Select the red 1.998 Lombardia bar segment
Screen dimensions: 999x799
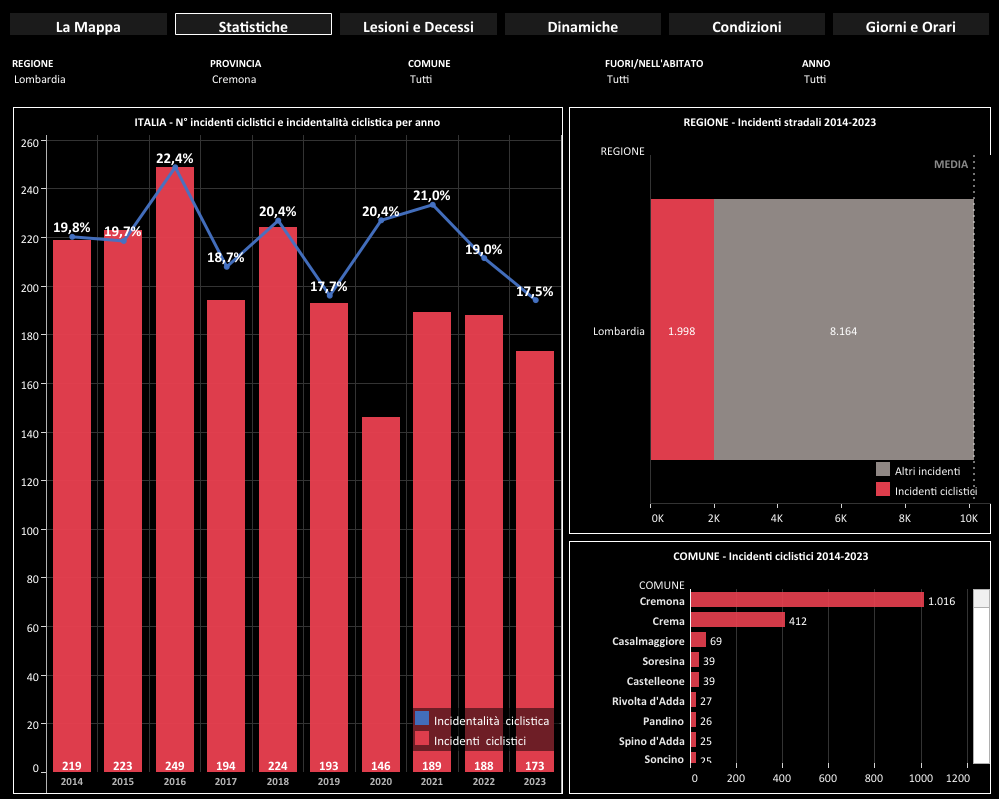tap(682, 330)
